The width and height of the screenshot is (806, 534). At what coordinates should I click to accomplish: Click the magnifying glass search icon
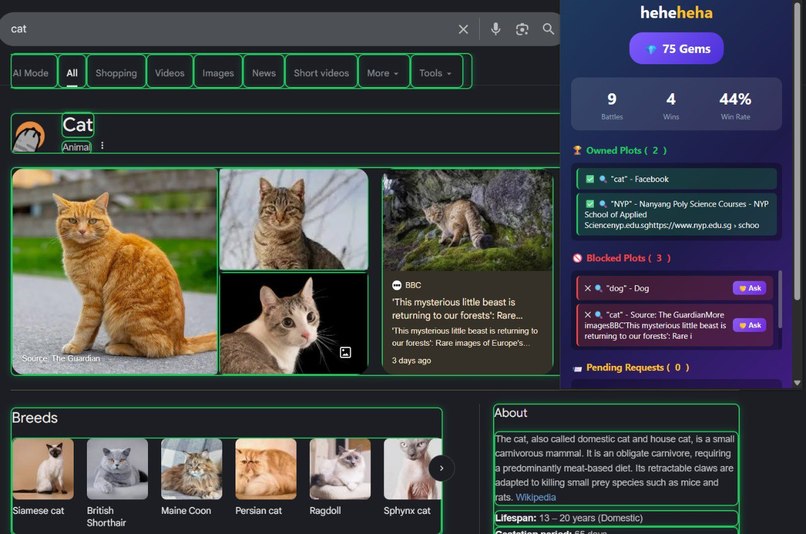pos(548,29)
